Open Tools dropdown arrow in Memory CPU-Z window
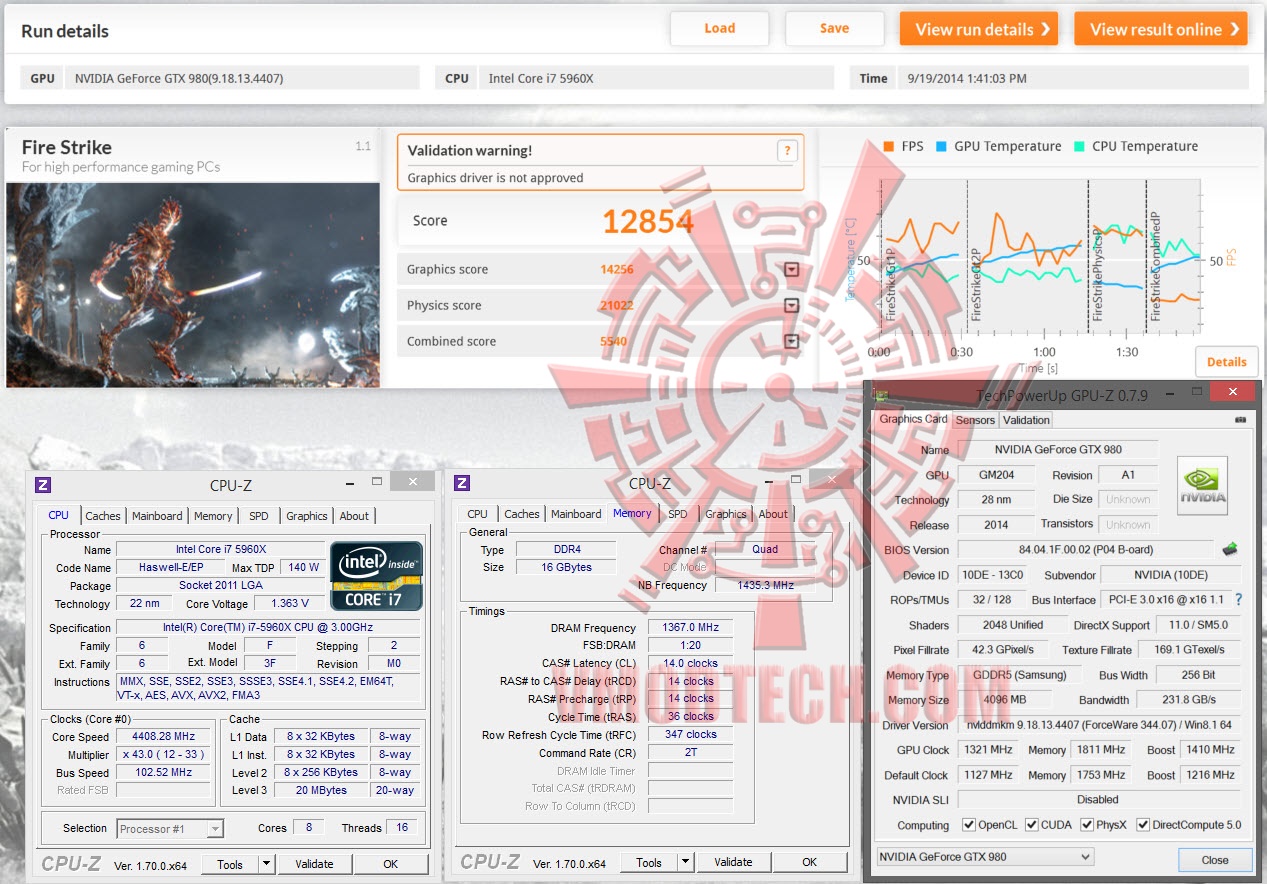This screenshot has width=1267, height=884. click(685, 862)
